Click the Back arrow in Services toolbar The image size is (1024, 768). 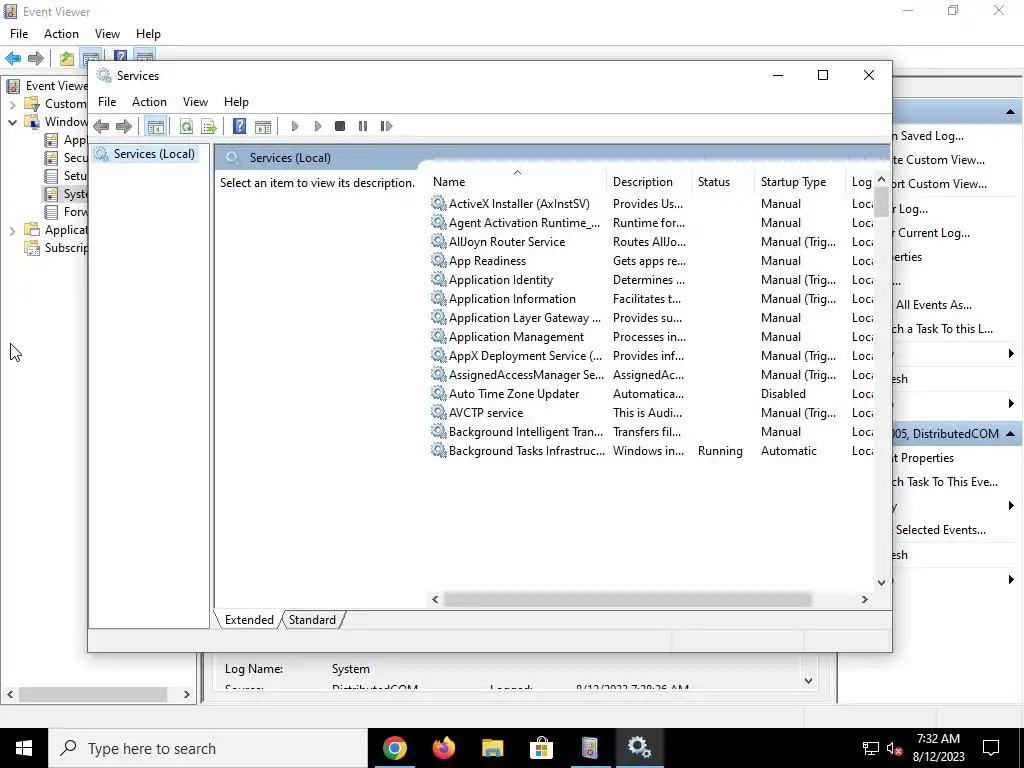click(101, 126)
